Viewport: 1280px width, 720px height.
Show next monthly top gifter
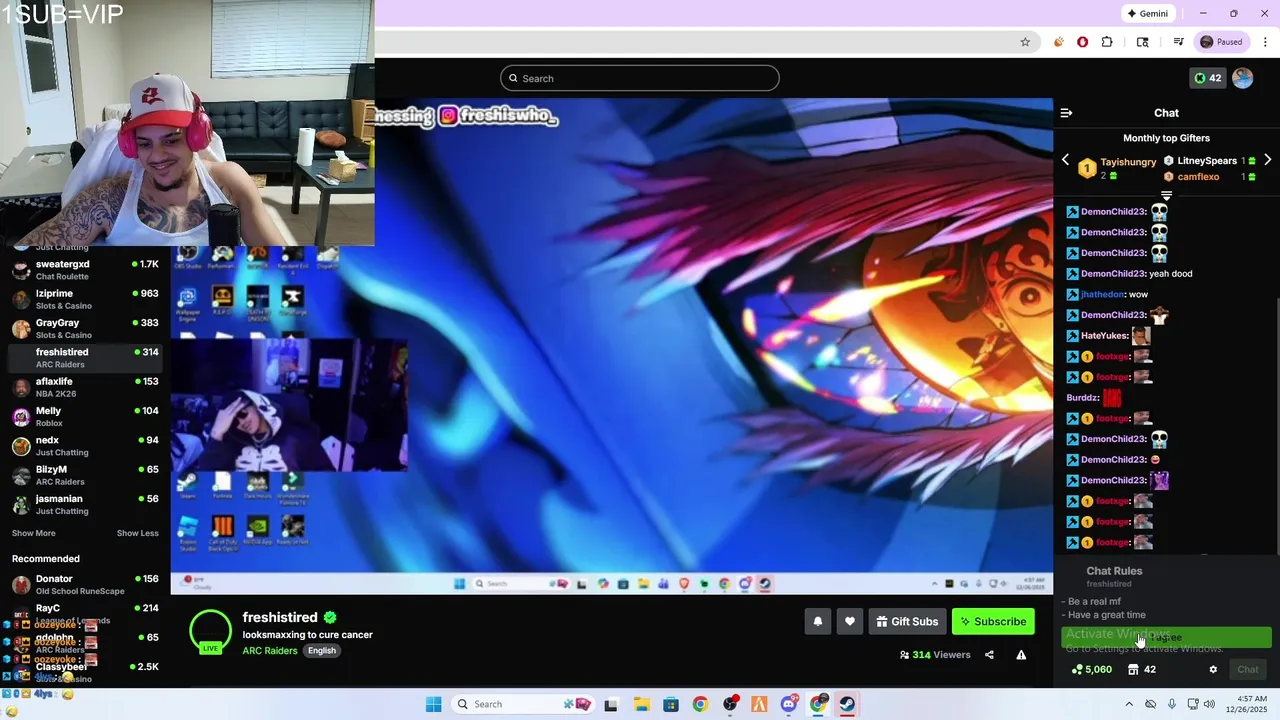pos(1267,160)
